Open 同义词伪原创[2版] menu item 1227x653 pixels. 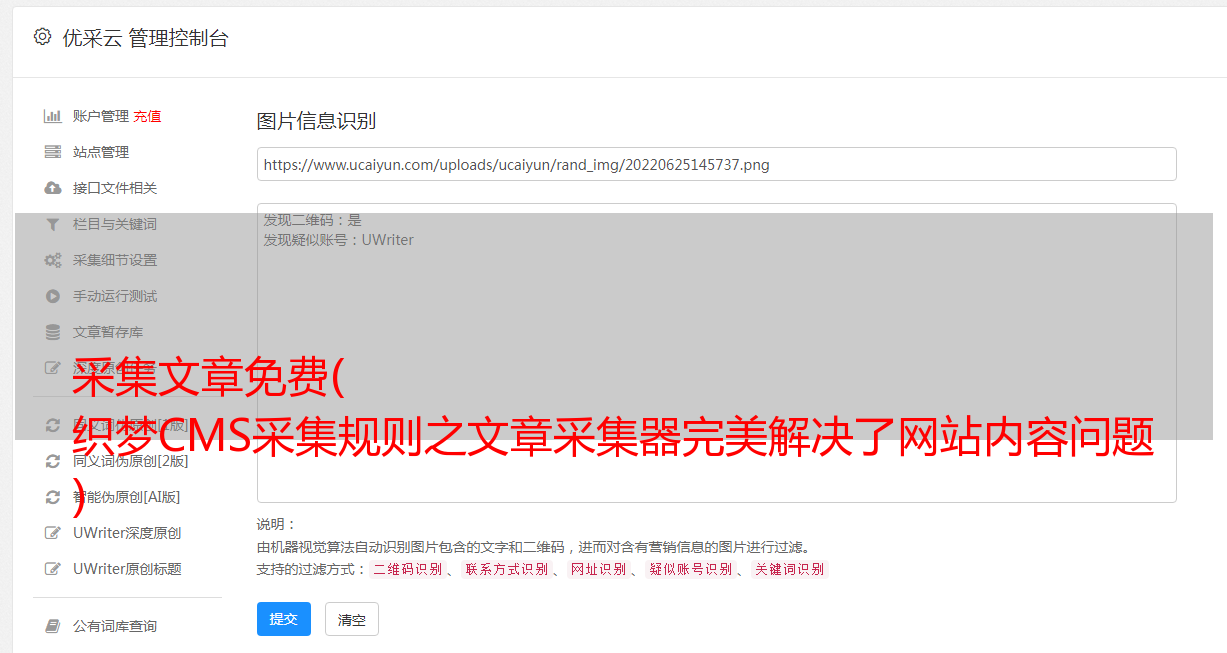(130, 461)
